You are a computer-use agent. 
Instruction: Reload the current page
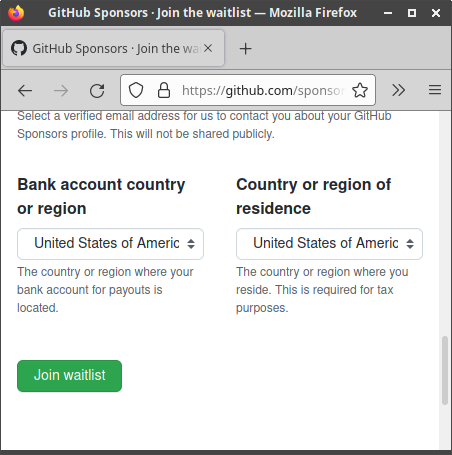point(97,90)
